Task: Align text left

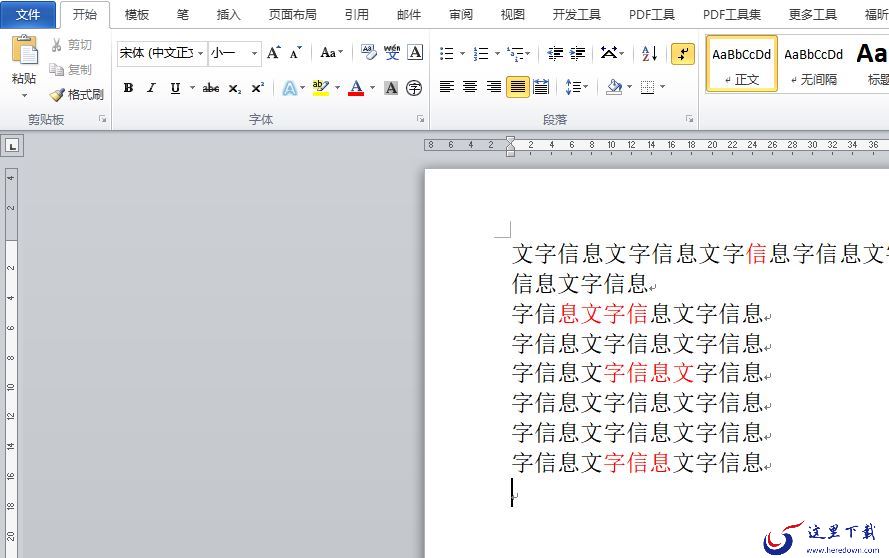Action: point(447,87)
